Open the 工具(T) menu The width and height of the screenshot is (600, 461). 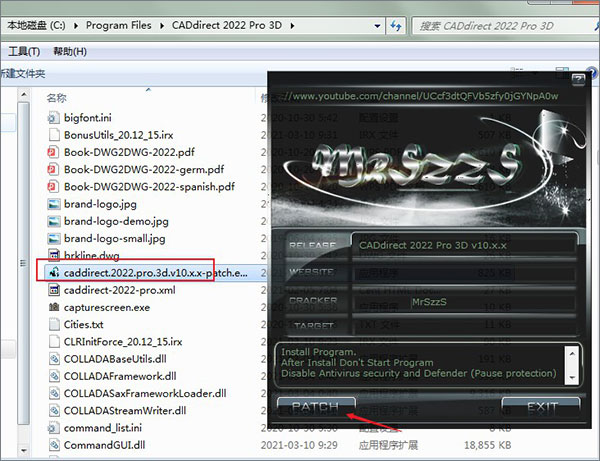point(23,50)
